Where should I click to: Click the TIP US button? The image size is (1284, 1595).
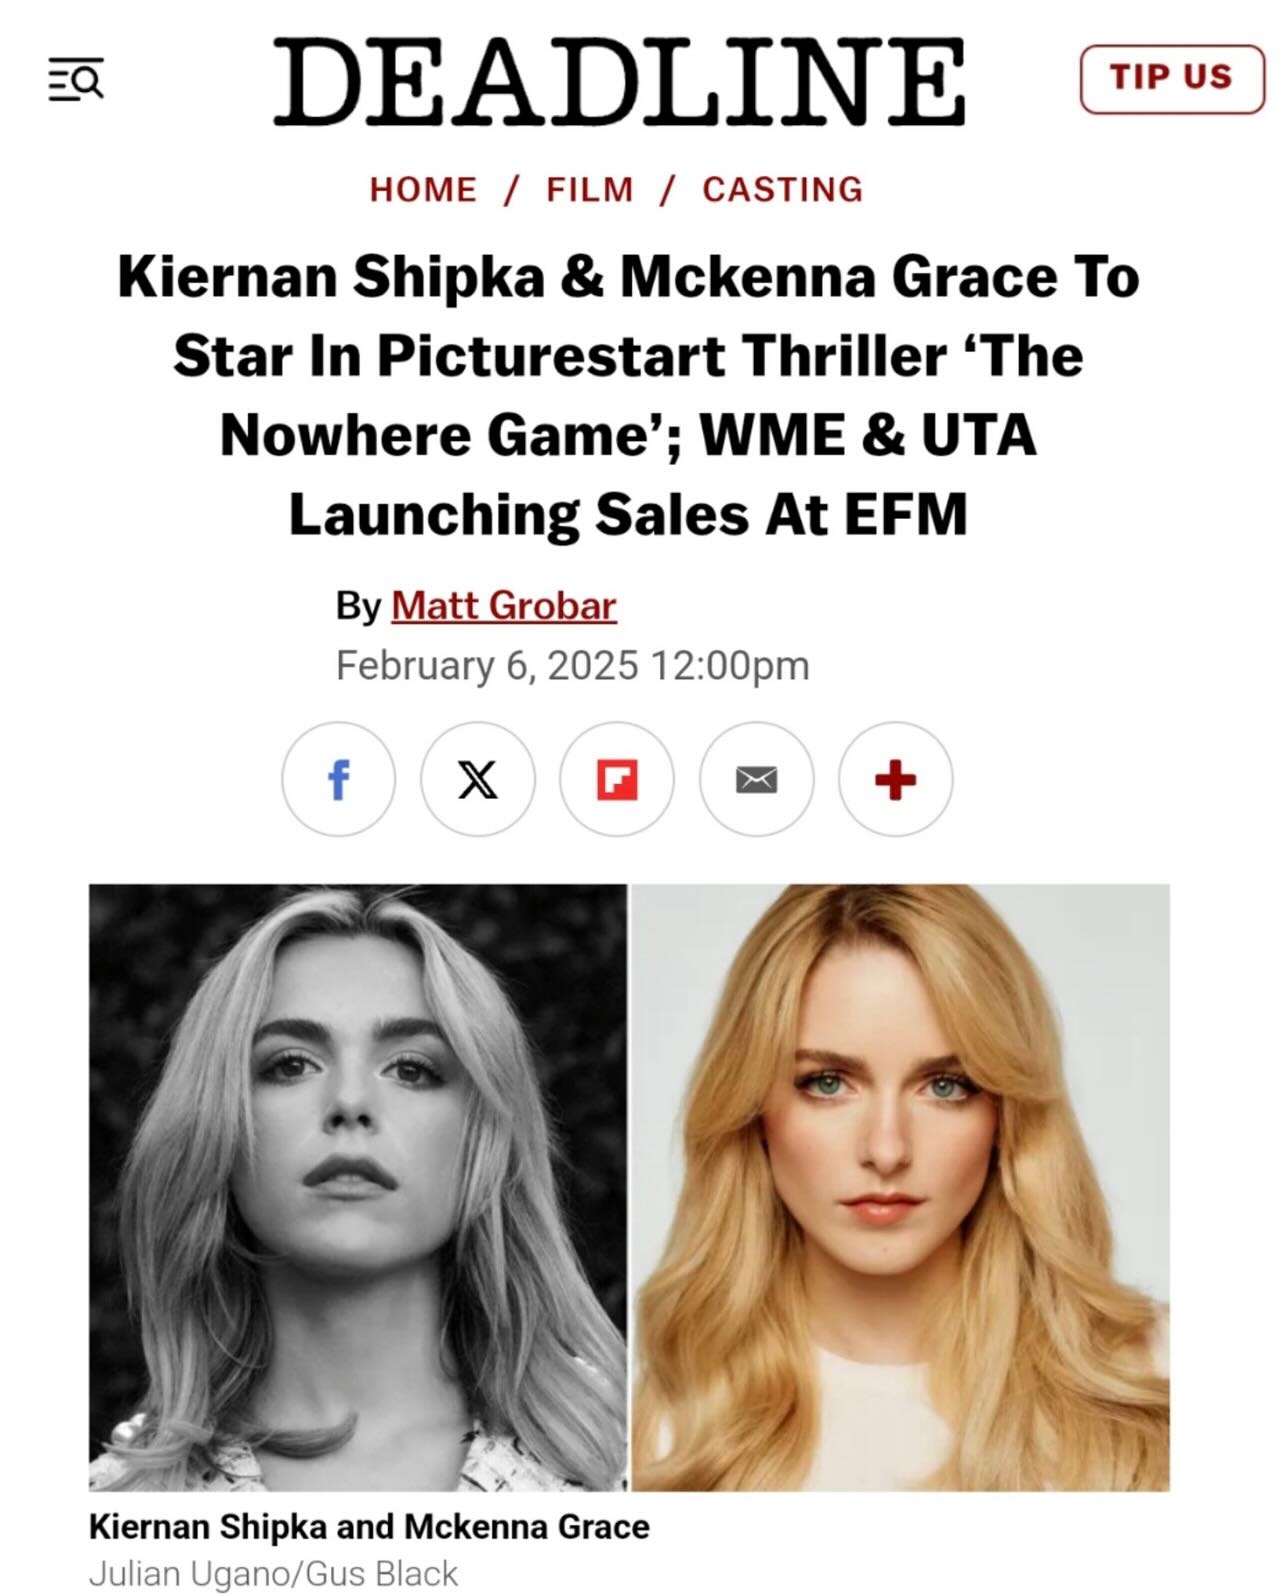(1171, 78)
